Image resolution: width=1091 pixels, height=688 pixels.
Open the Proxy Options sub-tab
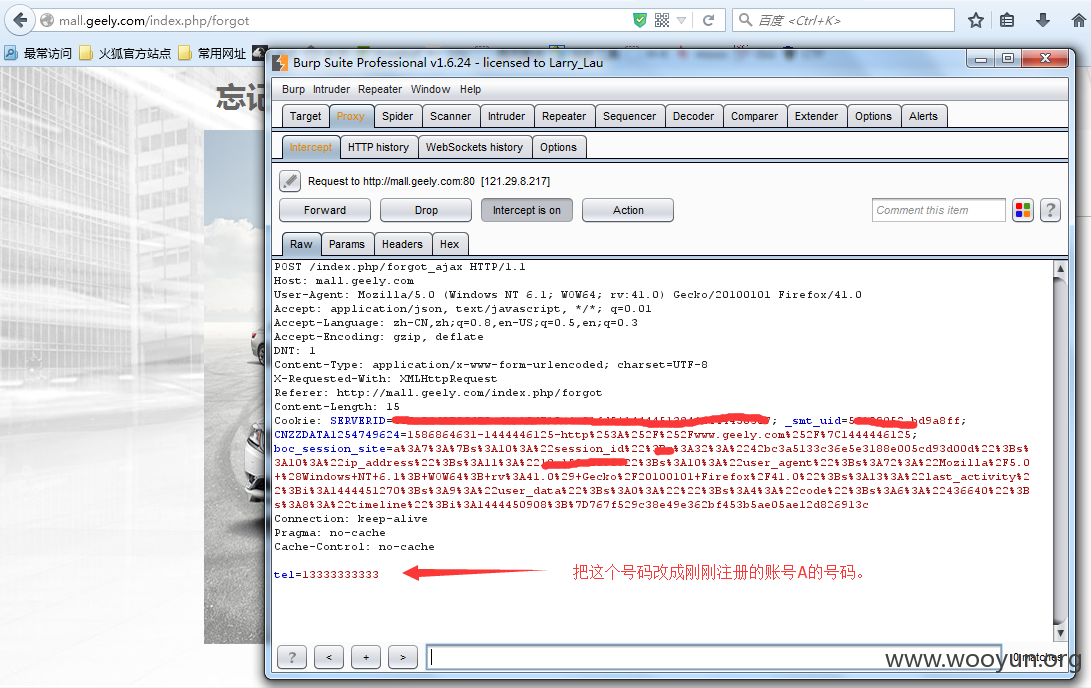(x=559, y=147)
